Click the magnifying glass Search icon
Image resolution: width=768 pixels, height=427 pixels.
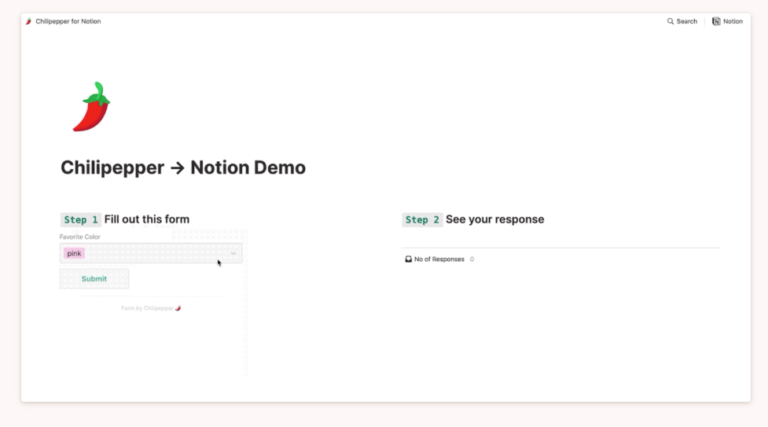coord(670,21)
